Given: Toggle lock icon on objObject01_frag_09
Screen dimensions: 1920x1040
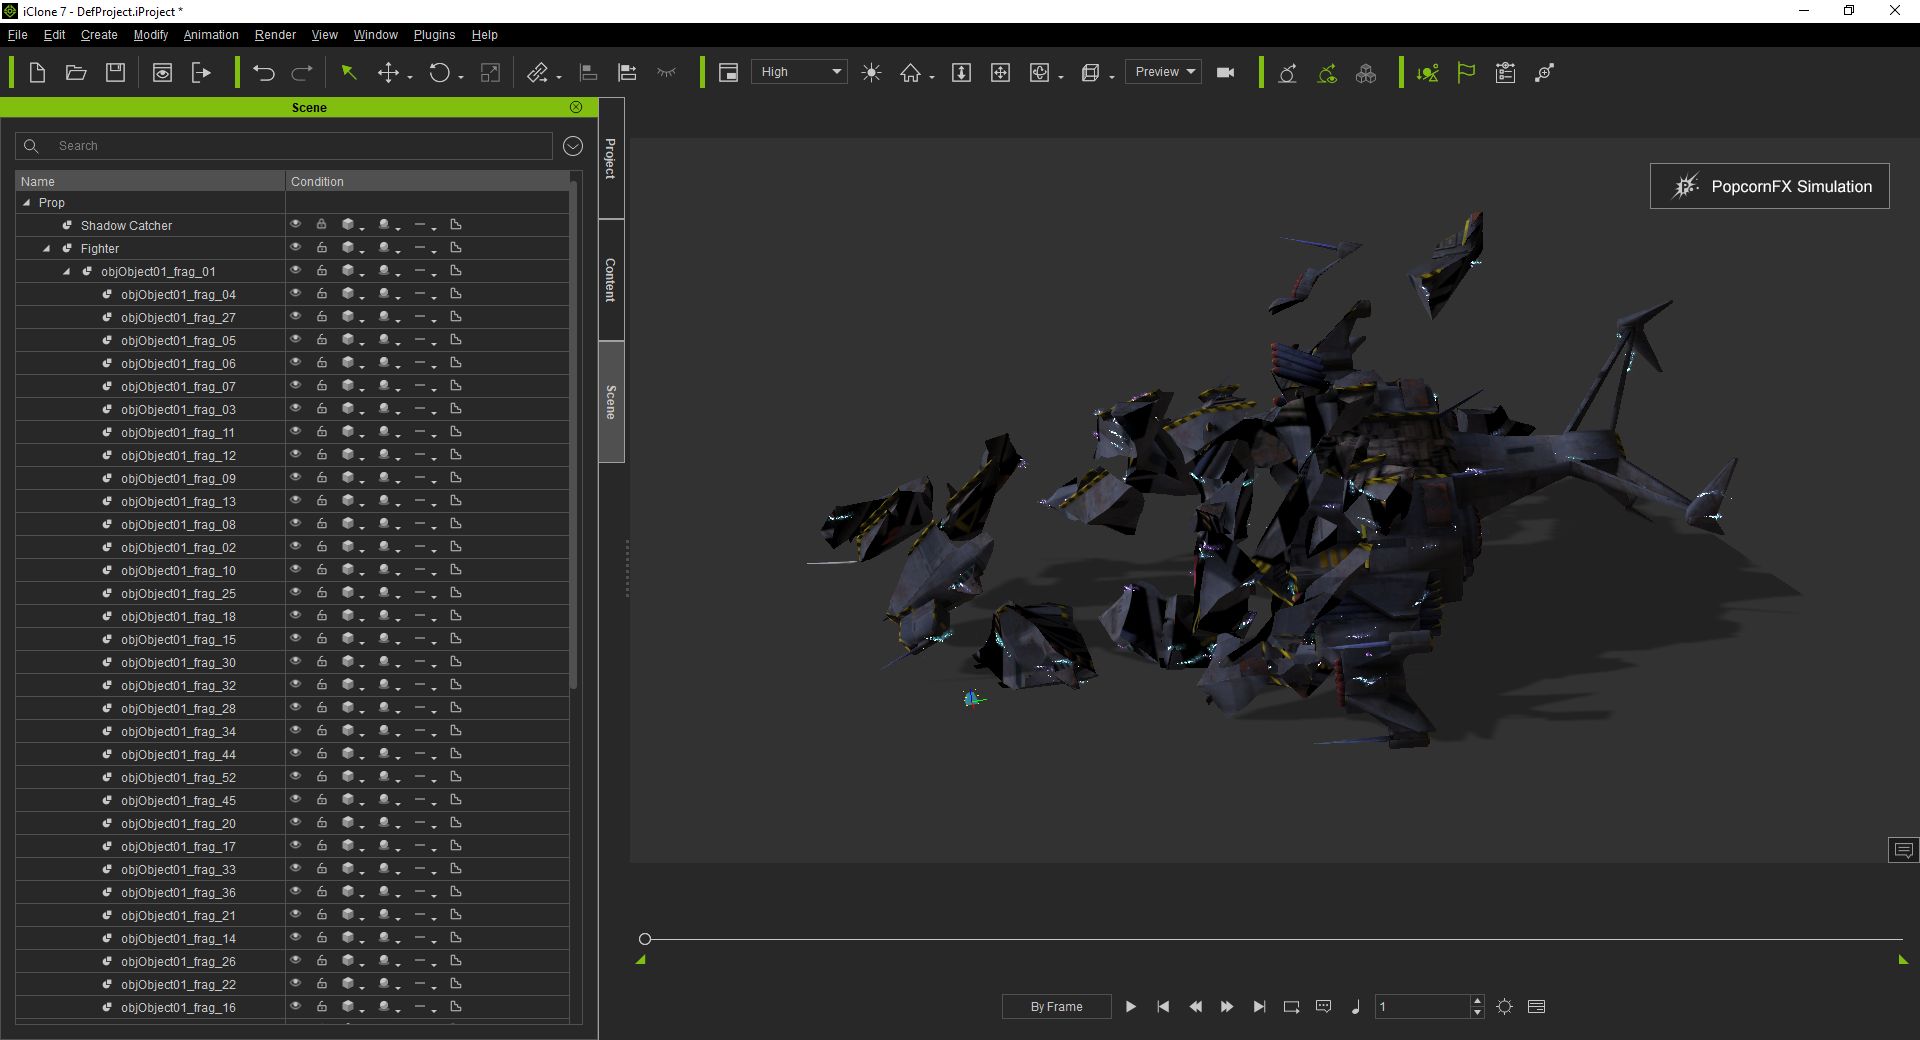Looking at the screenshot, I should coord(322,477).
